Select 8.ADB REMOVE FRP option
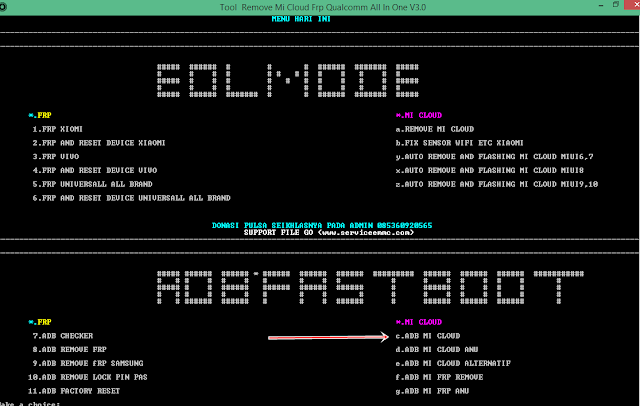 [x=69, y=349]
